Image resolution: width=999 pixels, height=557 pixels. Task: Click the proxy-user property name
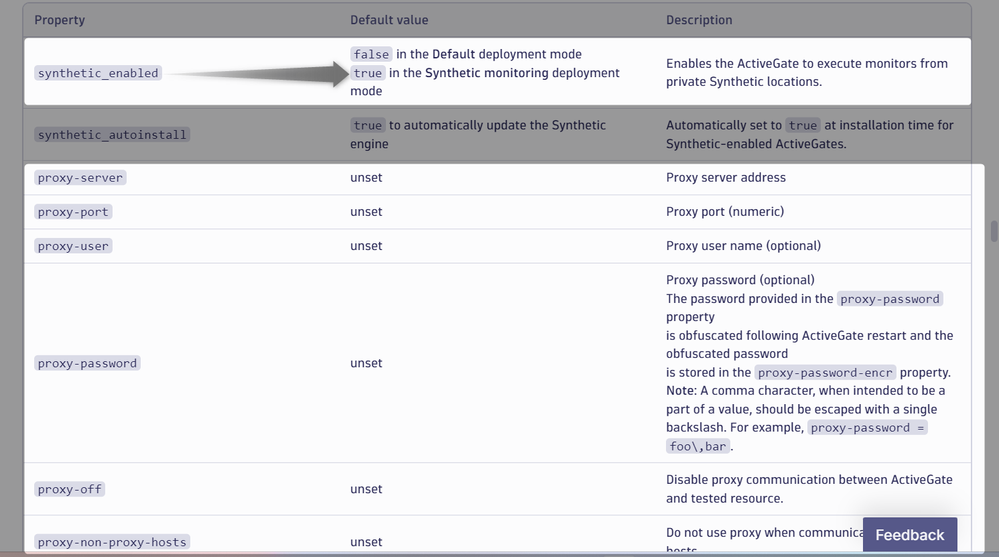pos(73,246)
